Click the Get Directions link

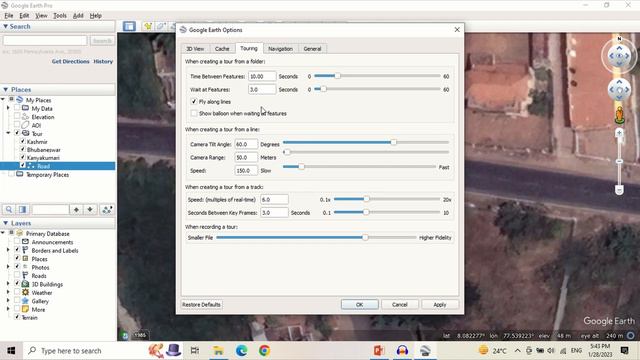[71, 61]
